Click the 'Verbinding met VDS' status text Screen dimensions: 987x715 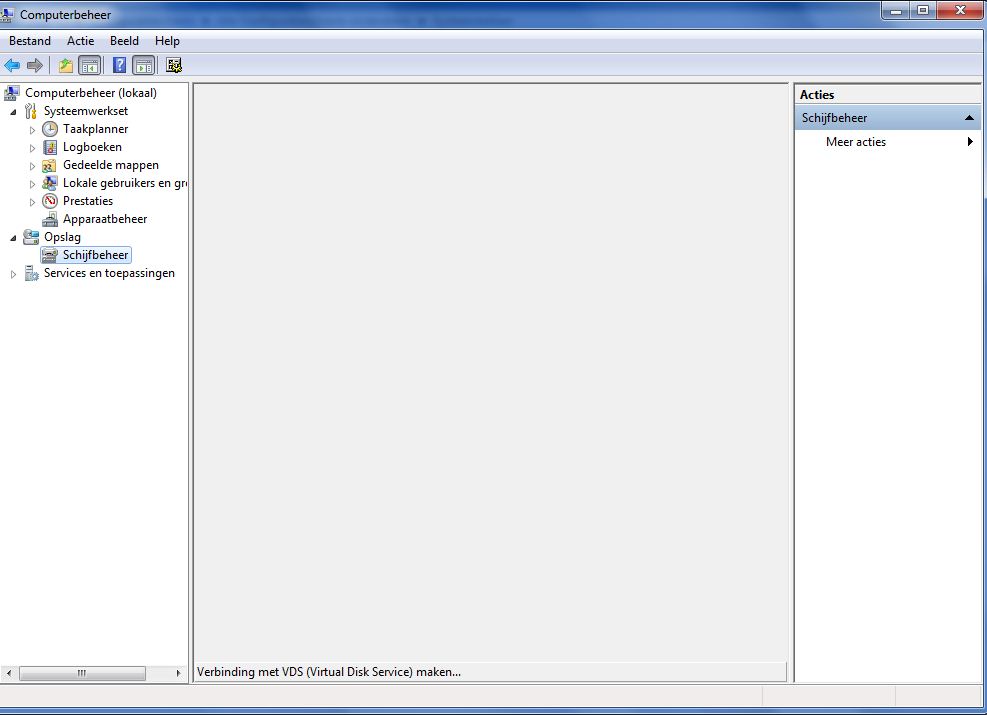[329, 672]
